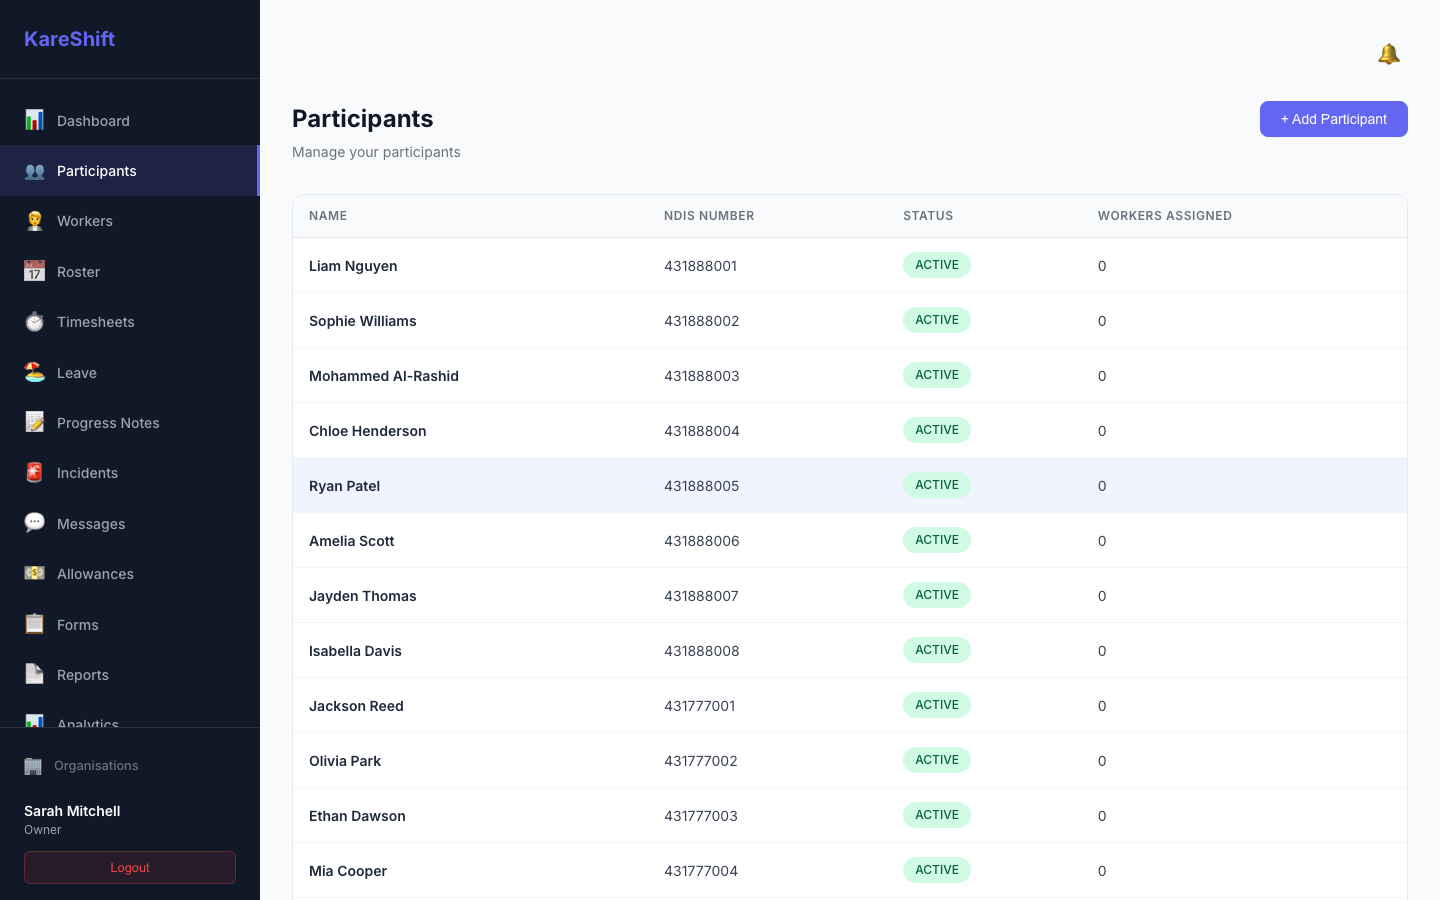Click the Workers Assigned column header

(1165, 216)
